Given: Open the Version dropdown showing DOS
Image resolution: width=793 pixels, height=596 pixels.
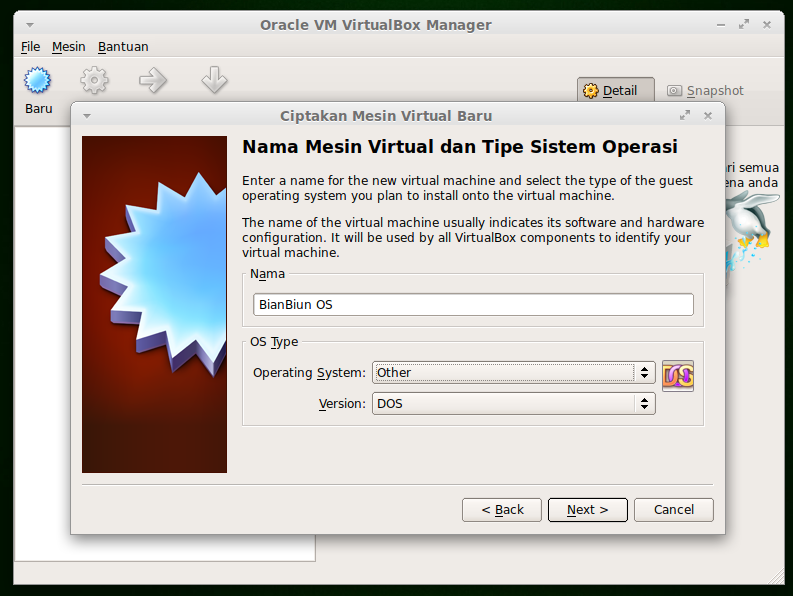Looking at the screenshot, I should (x=514, y=404).
